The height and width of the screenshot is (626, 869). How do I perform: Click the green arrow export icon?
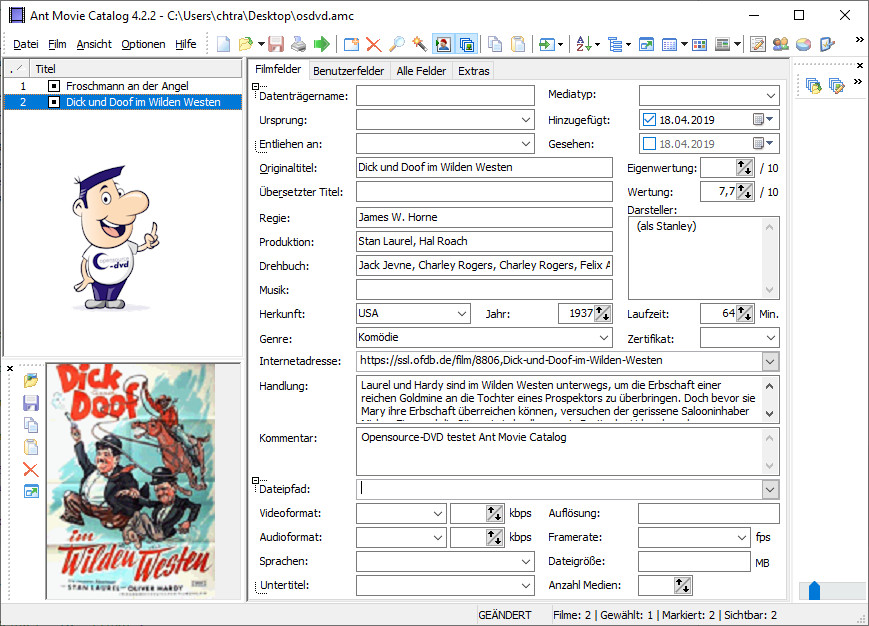coord(321,44)
